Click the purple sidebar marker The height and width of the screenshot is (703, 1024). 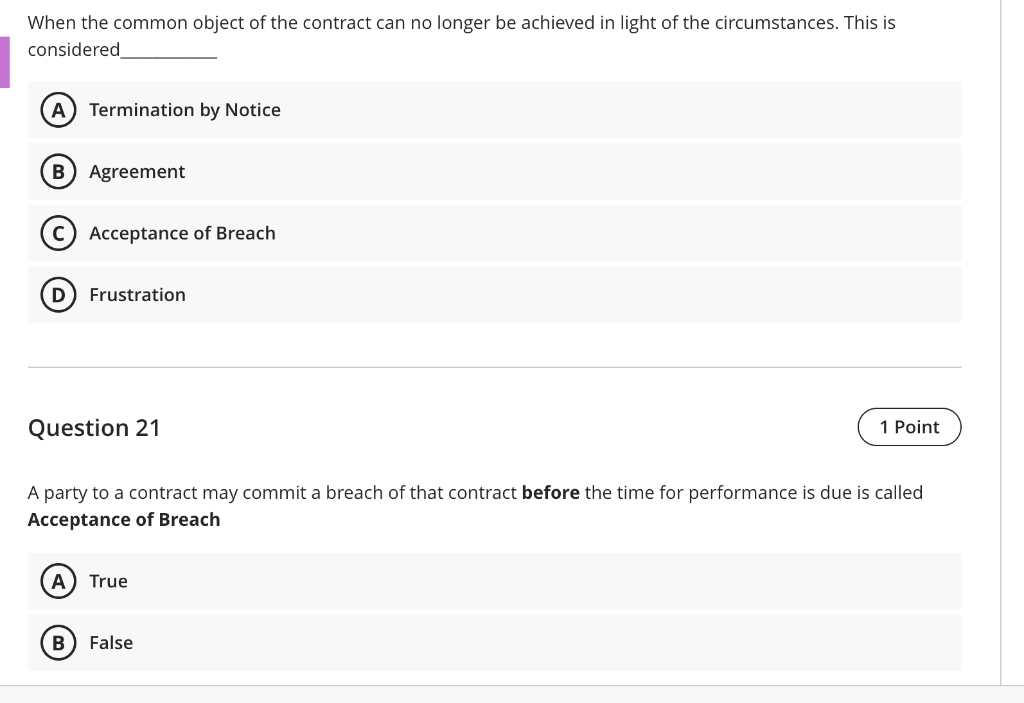[4, 60]
